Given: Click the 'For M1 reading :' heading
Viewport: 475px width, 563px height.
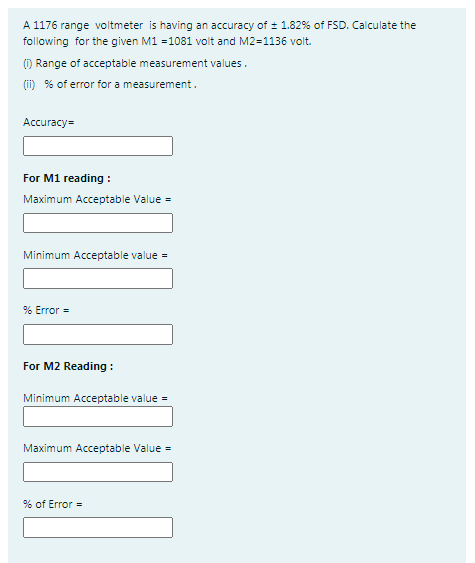Looking at the screenshot, I should point(67,178).
